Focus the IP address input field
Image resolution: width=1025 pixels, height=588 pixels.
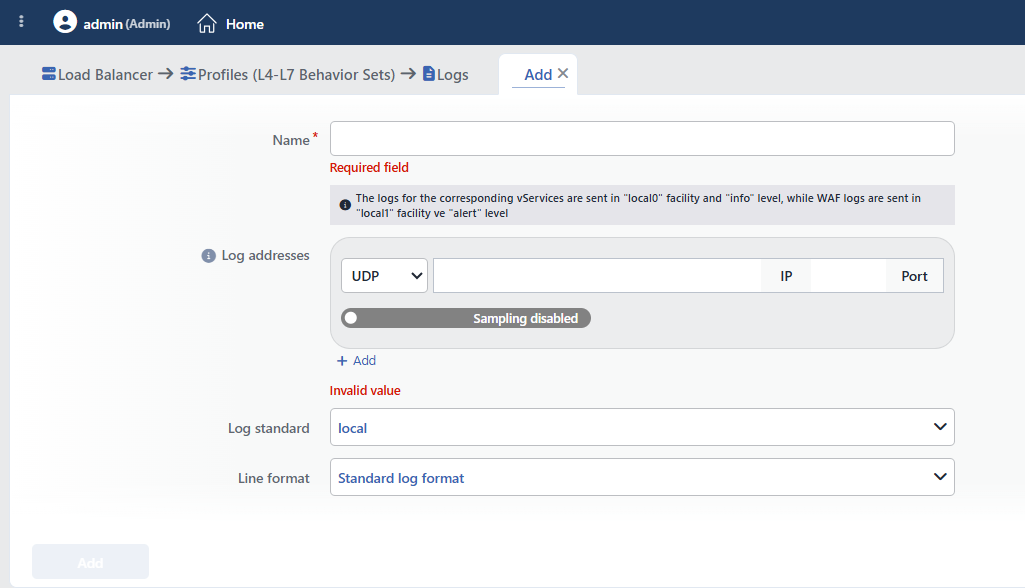(597, 275)
